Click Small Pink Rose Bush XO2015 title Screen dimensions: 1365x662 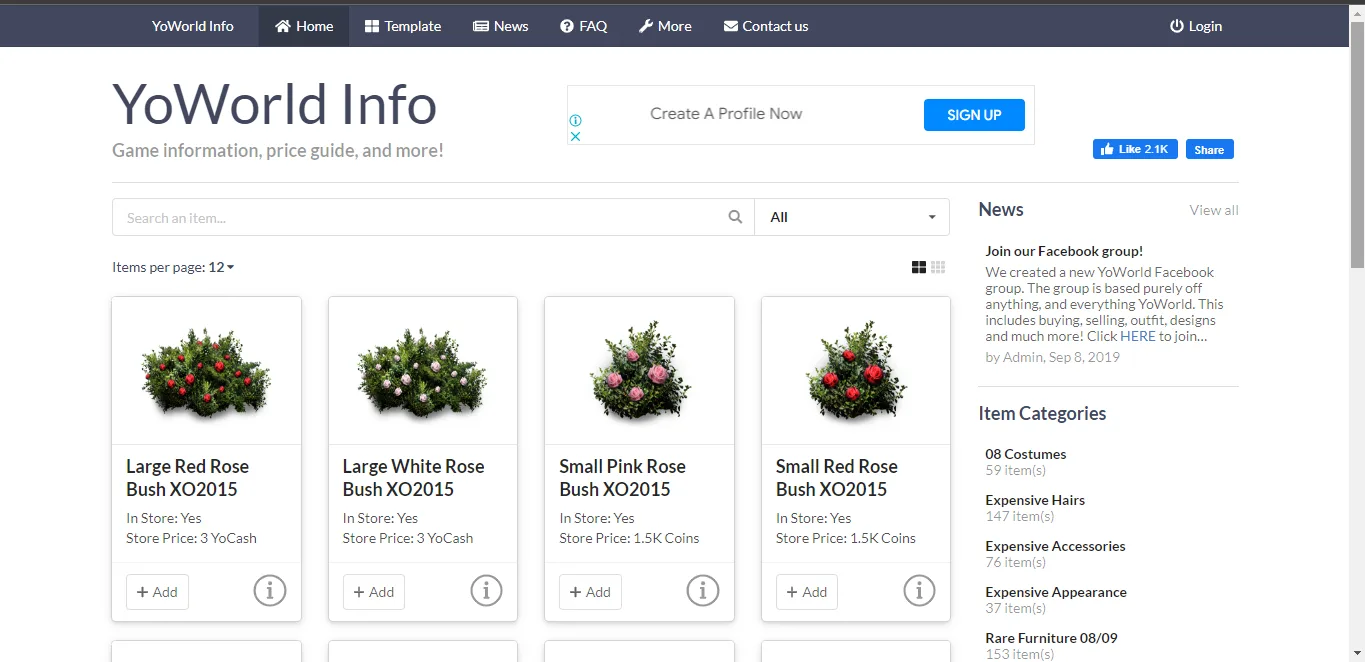coord(622,478)
